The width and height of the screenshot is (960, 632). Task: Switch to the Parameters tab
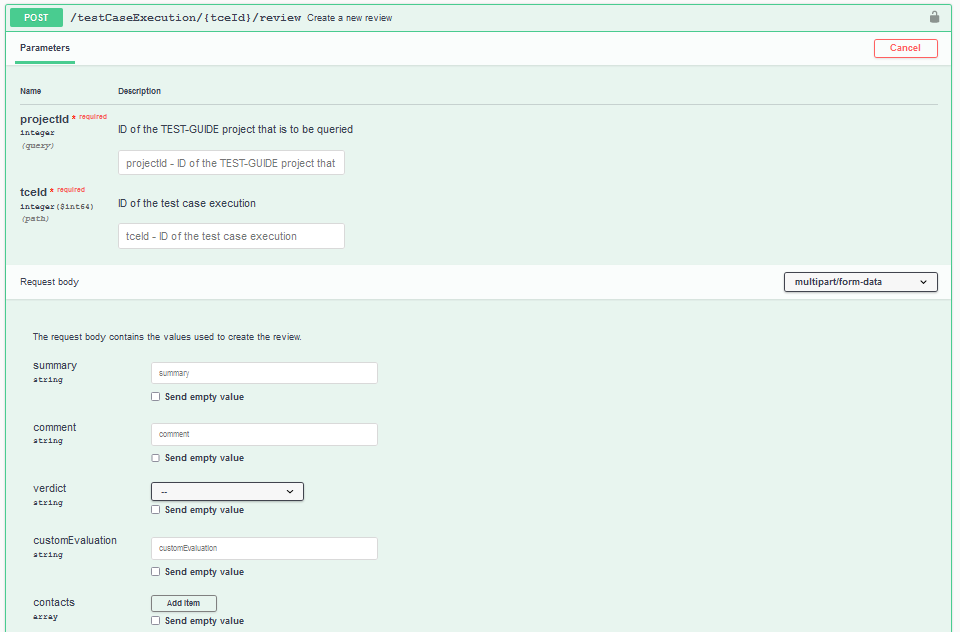(x=44, y=47)
